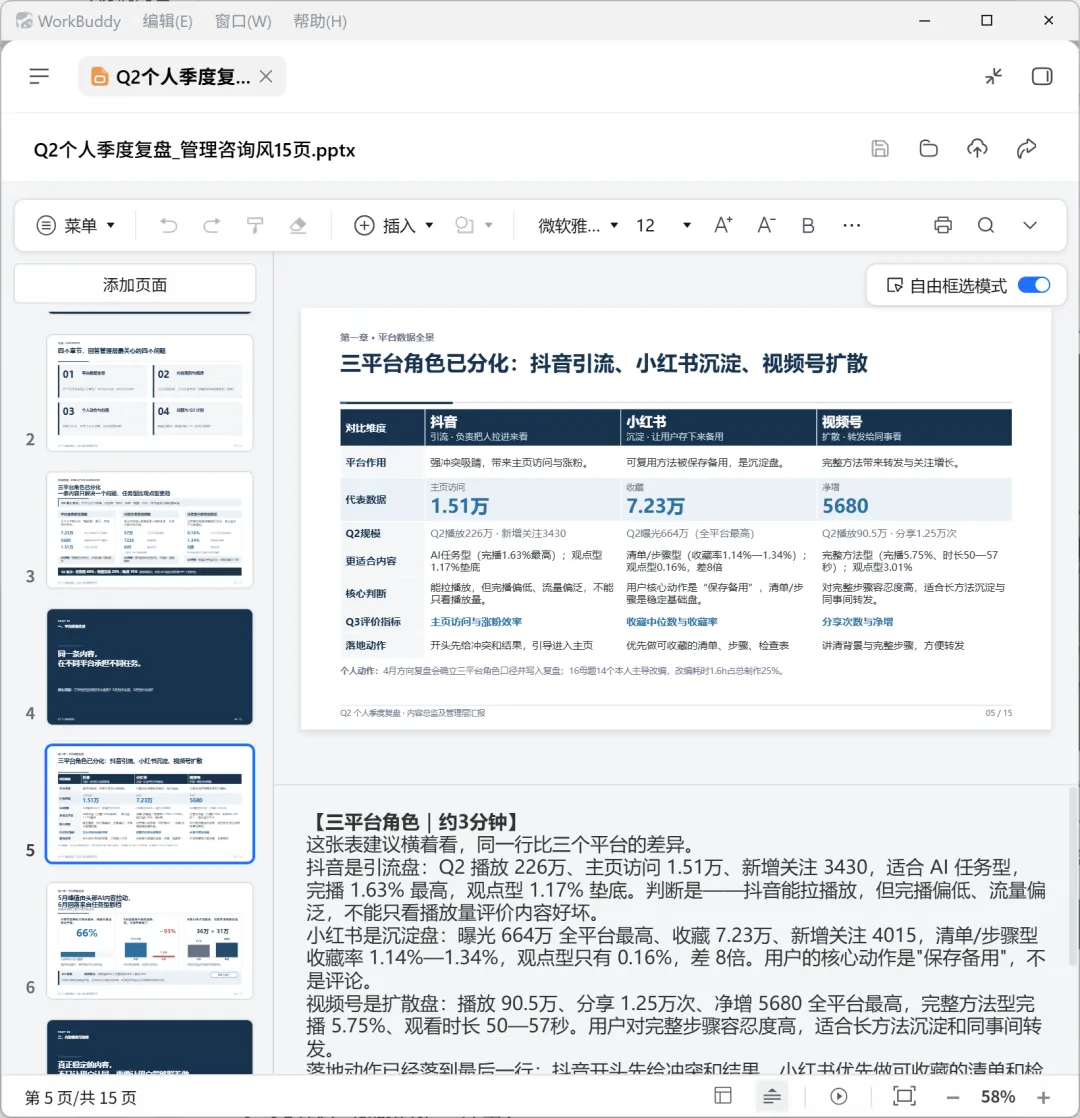
Task: Click the eraser clear formatting icon
Action: coord(298,225)
